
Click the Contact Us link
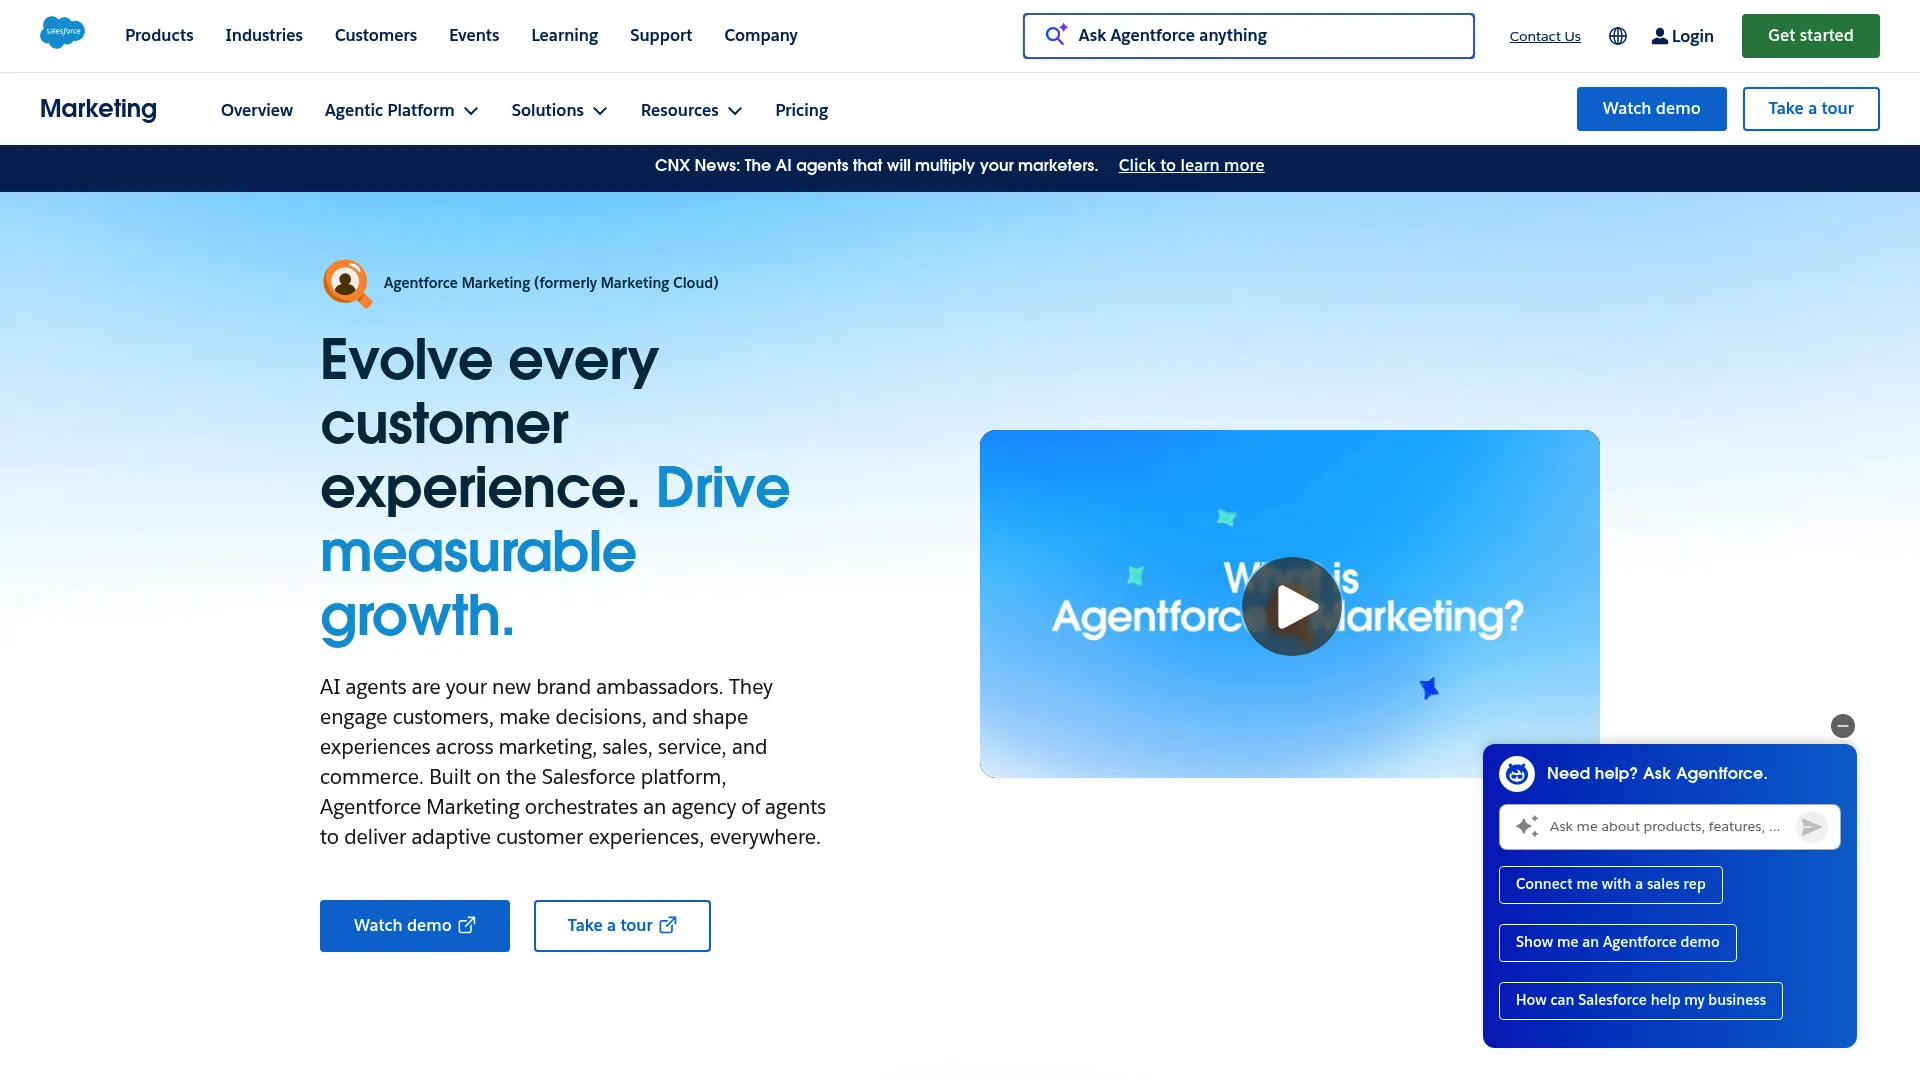(x=1545, y=36)
